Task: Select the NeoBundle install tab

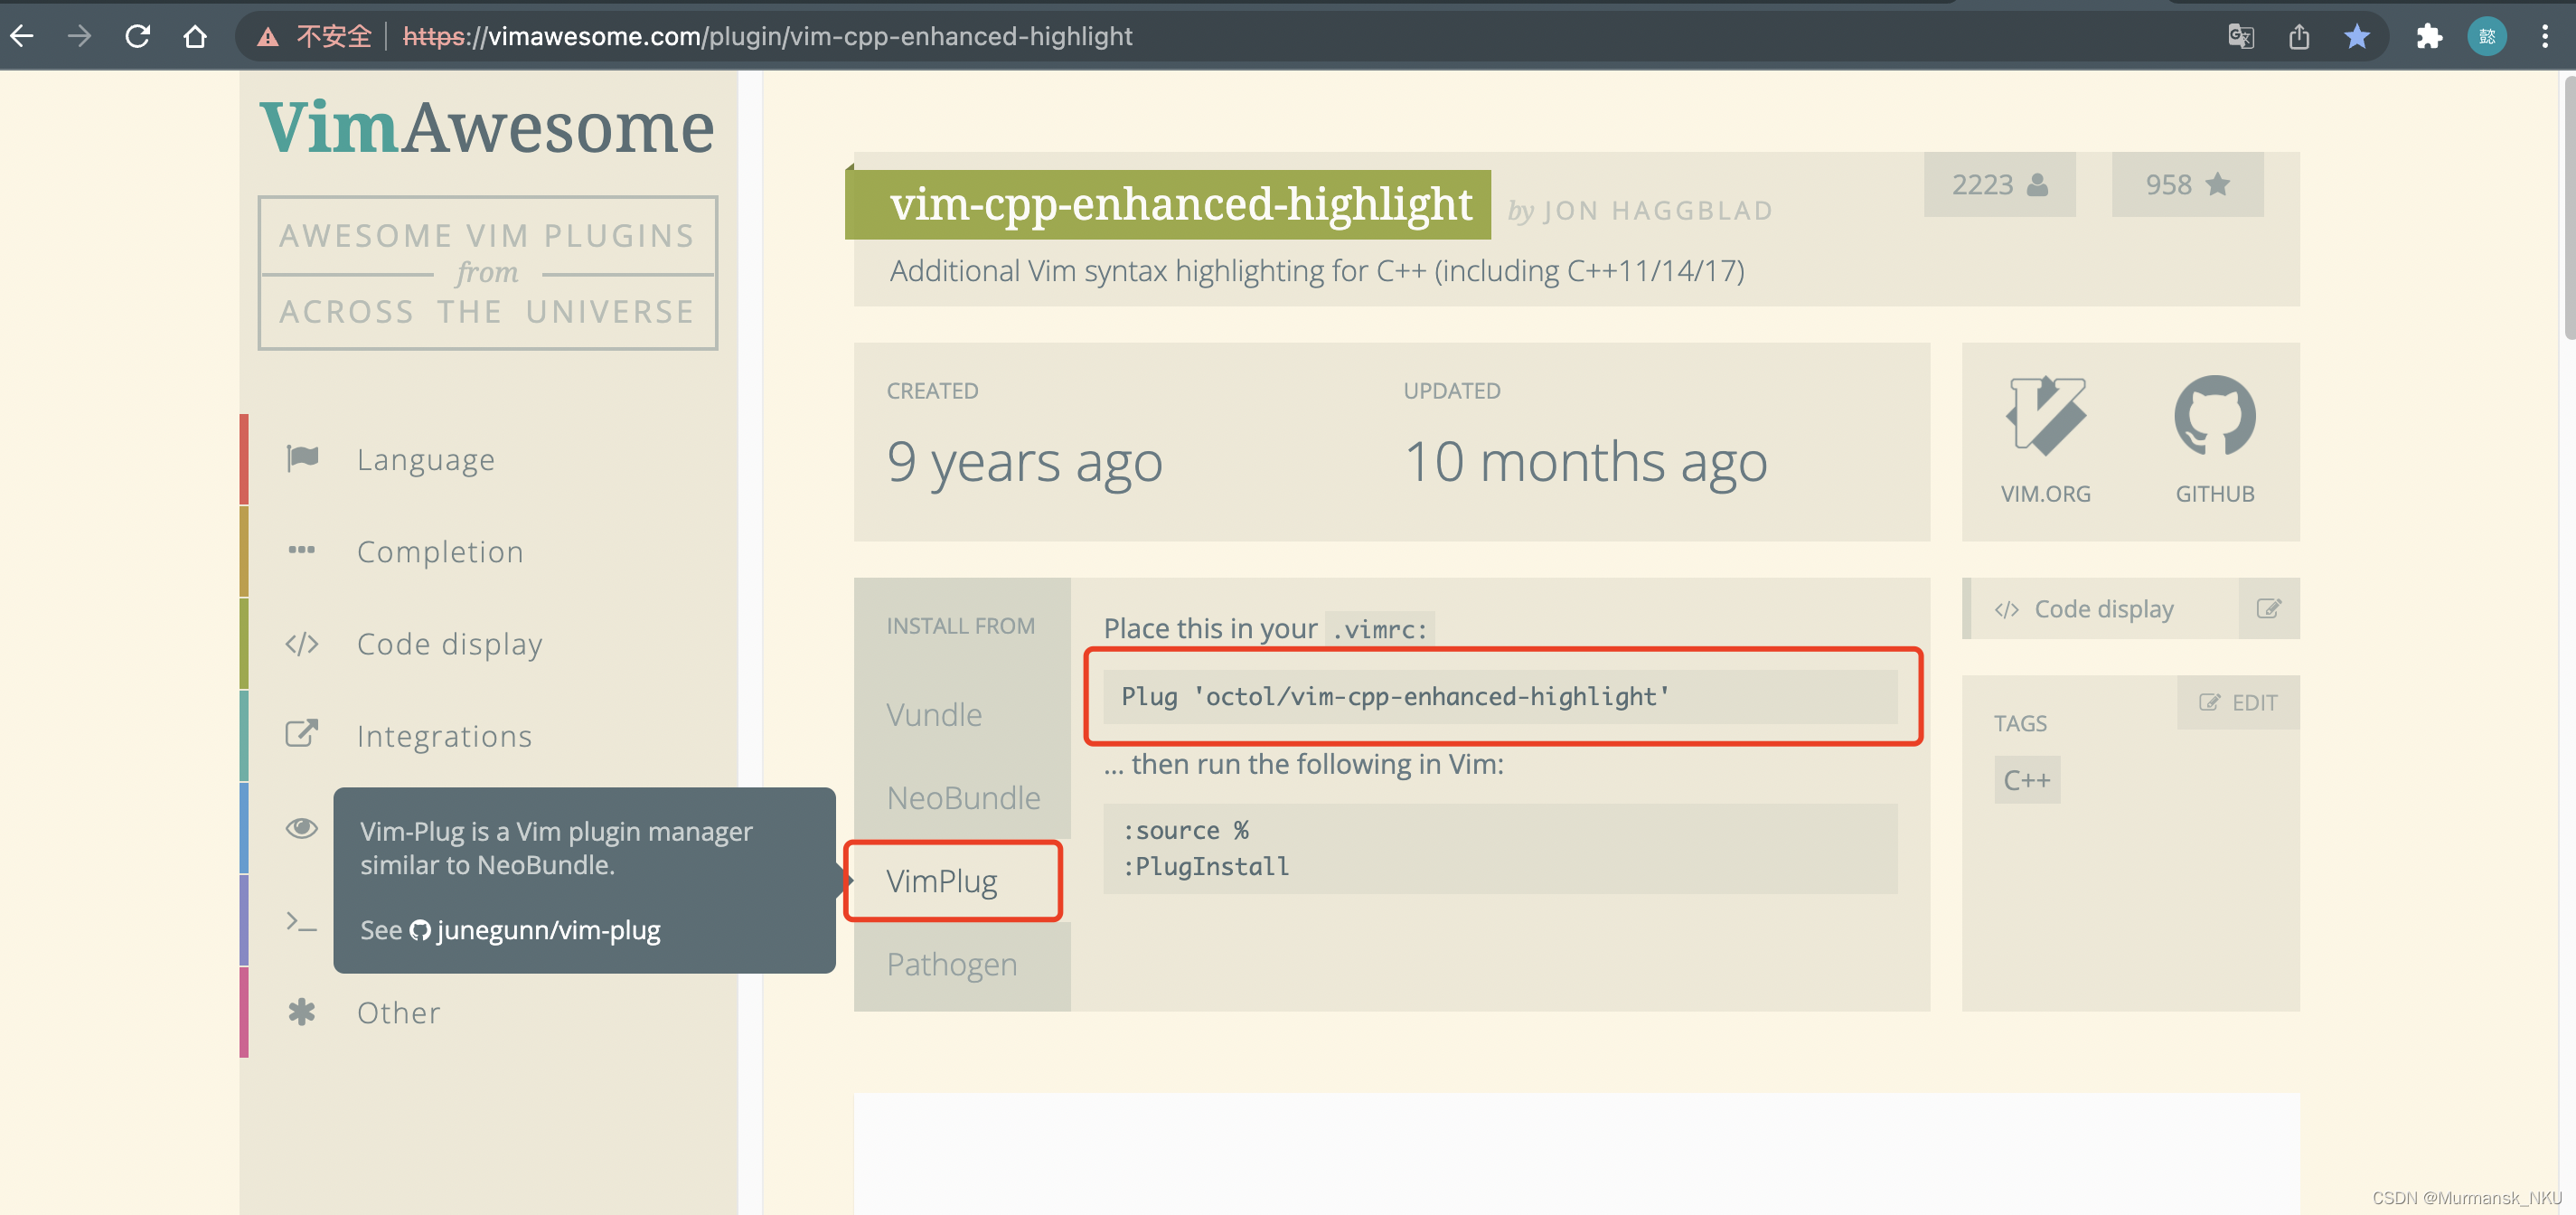Action: tap(963, 797)
